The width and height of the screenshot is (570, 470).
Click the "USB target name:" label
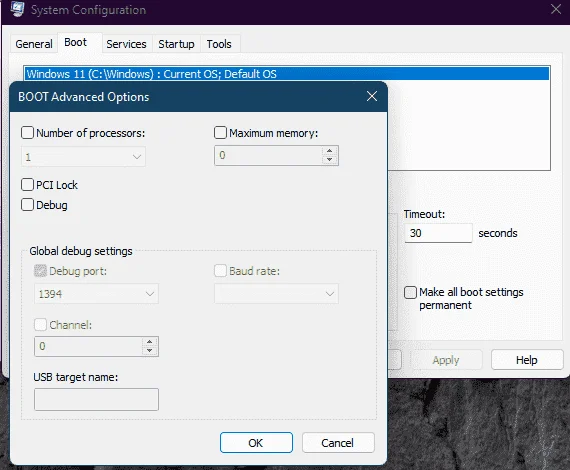76,377
